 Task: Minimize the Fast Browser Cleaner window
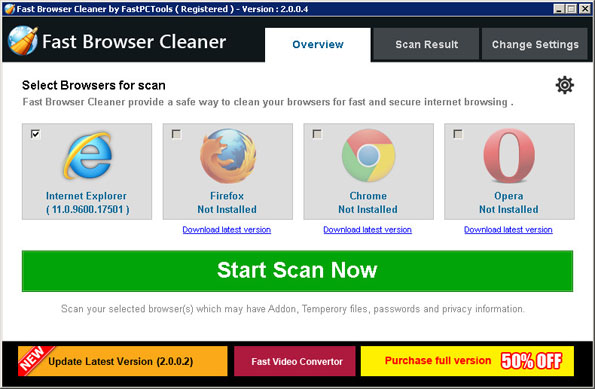[559, 9]
